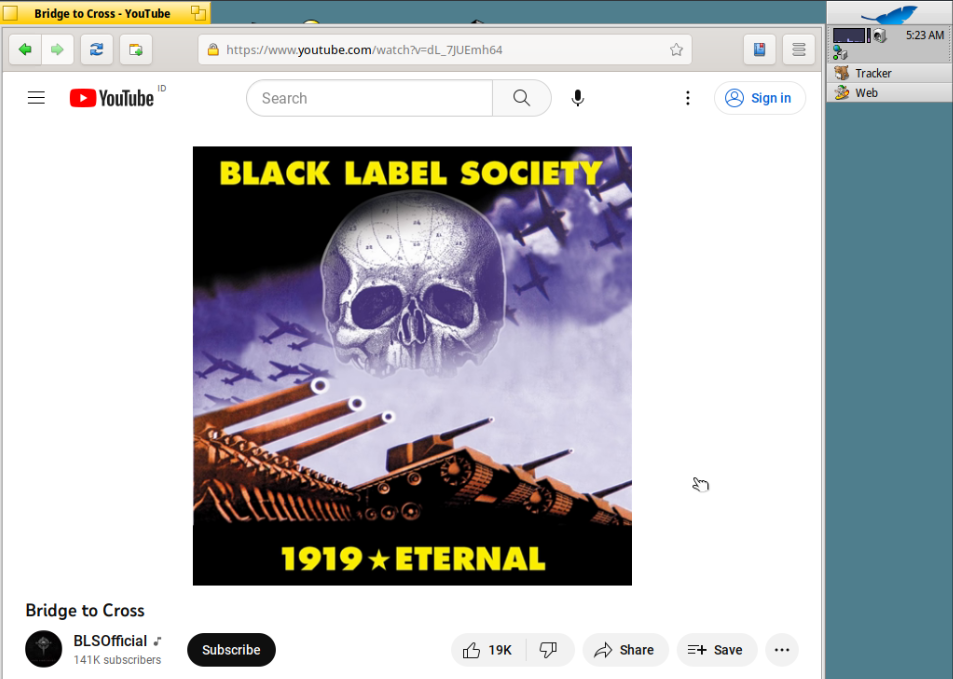This screenshot has width=953, height=679.
Task: Open more actions ellipsis below the video
Action: click(782, 650)
